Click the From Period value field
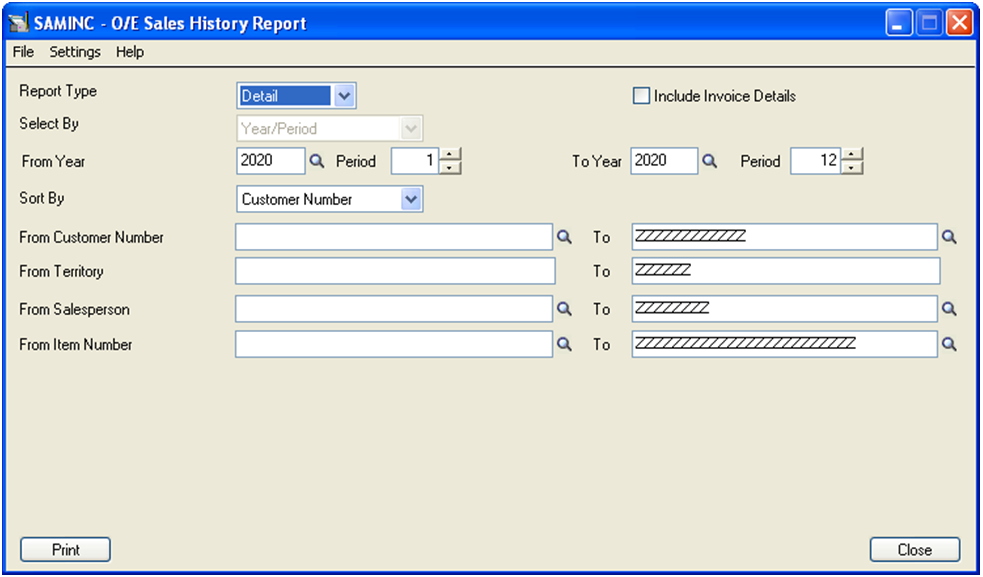This screenshot has height=577, width=983. (x=416, y=161)
